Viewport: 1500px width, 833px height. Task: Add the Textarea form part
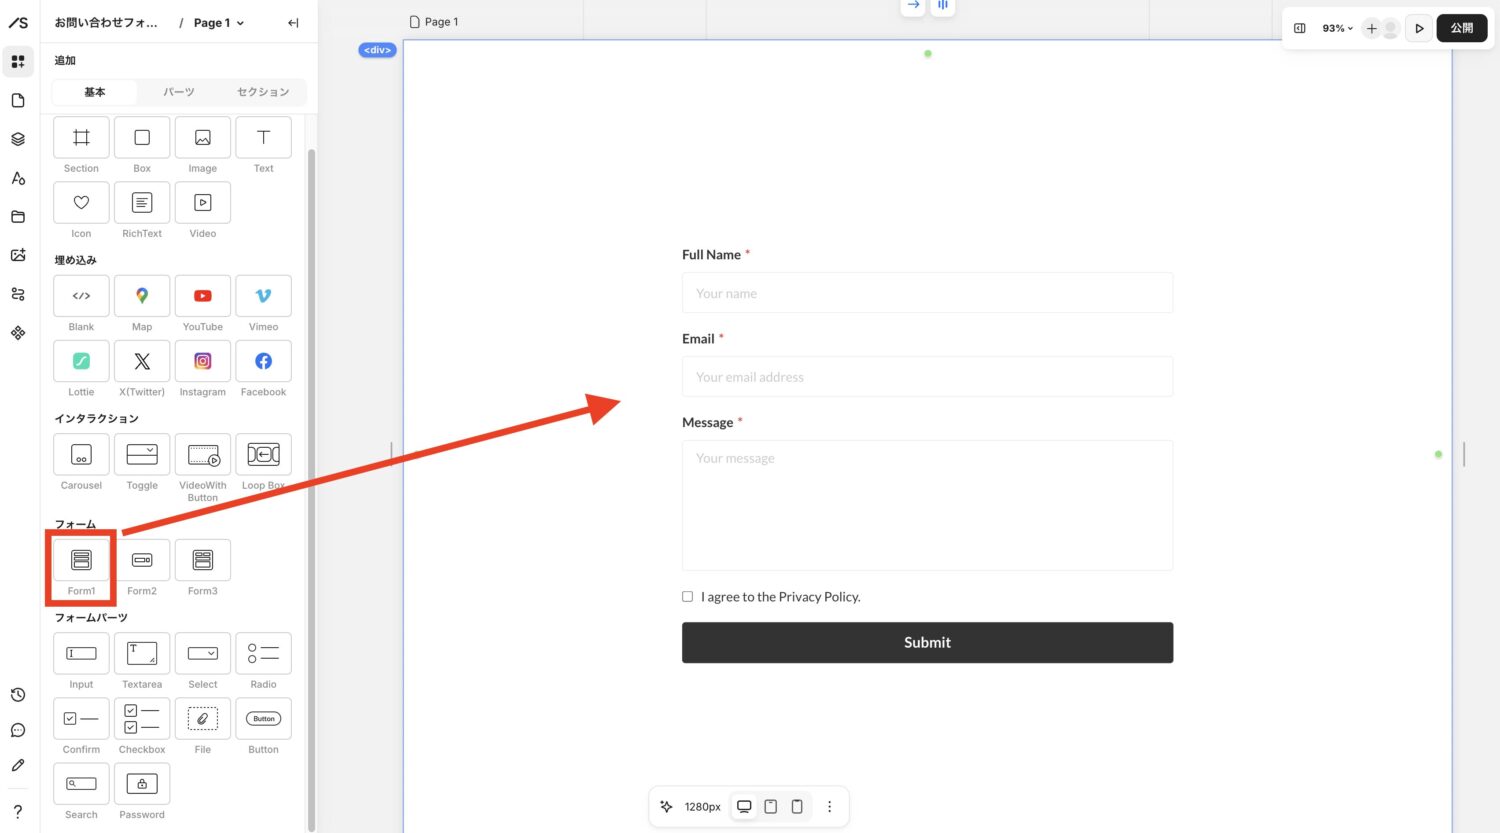coord(142,654)
